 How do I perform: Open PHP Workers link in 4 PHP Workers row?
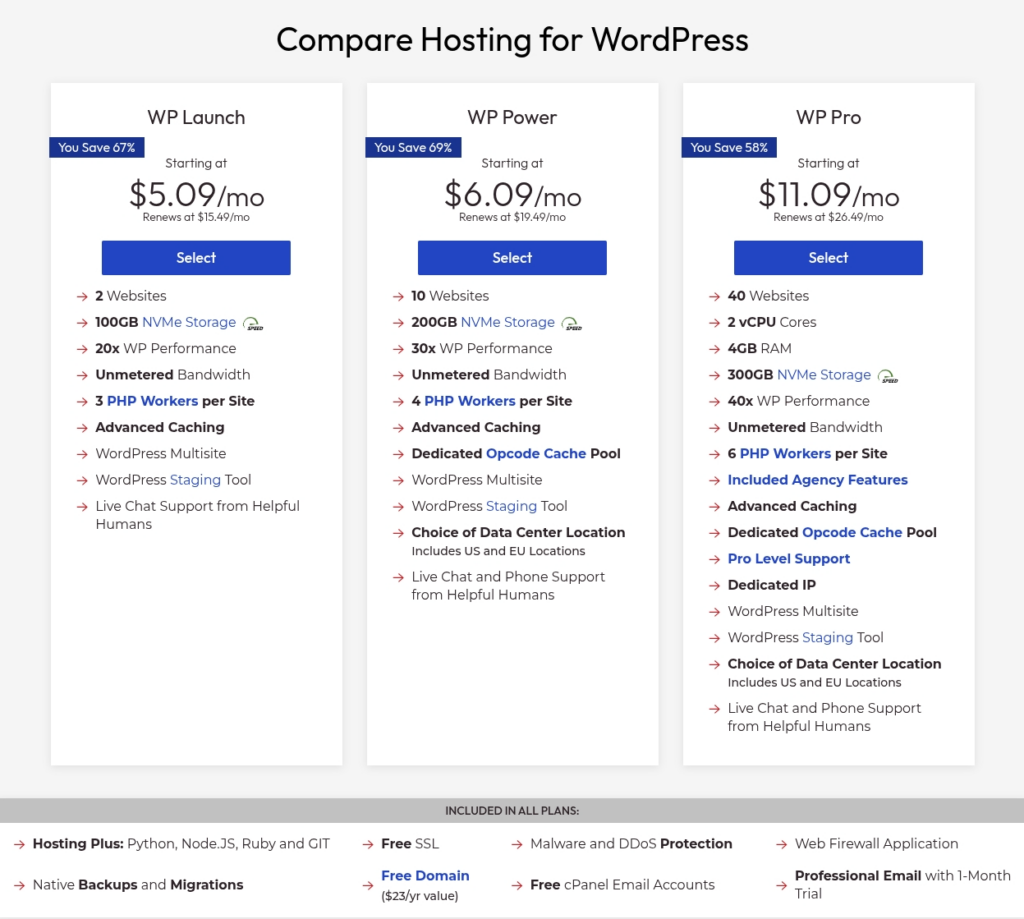(470, 400)
